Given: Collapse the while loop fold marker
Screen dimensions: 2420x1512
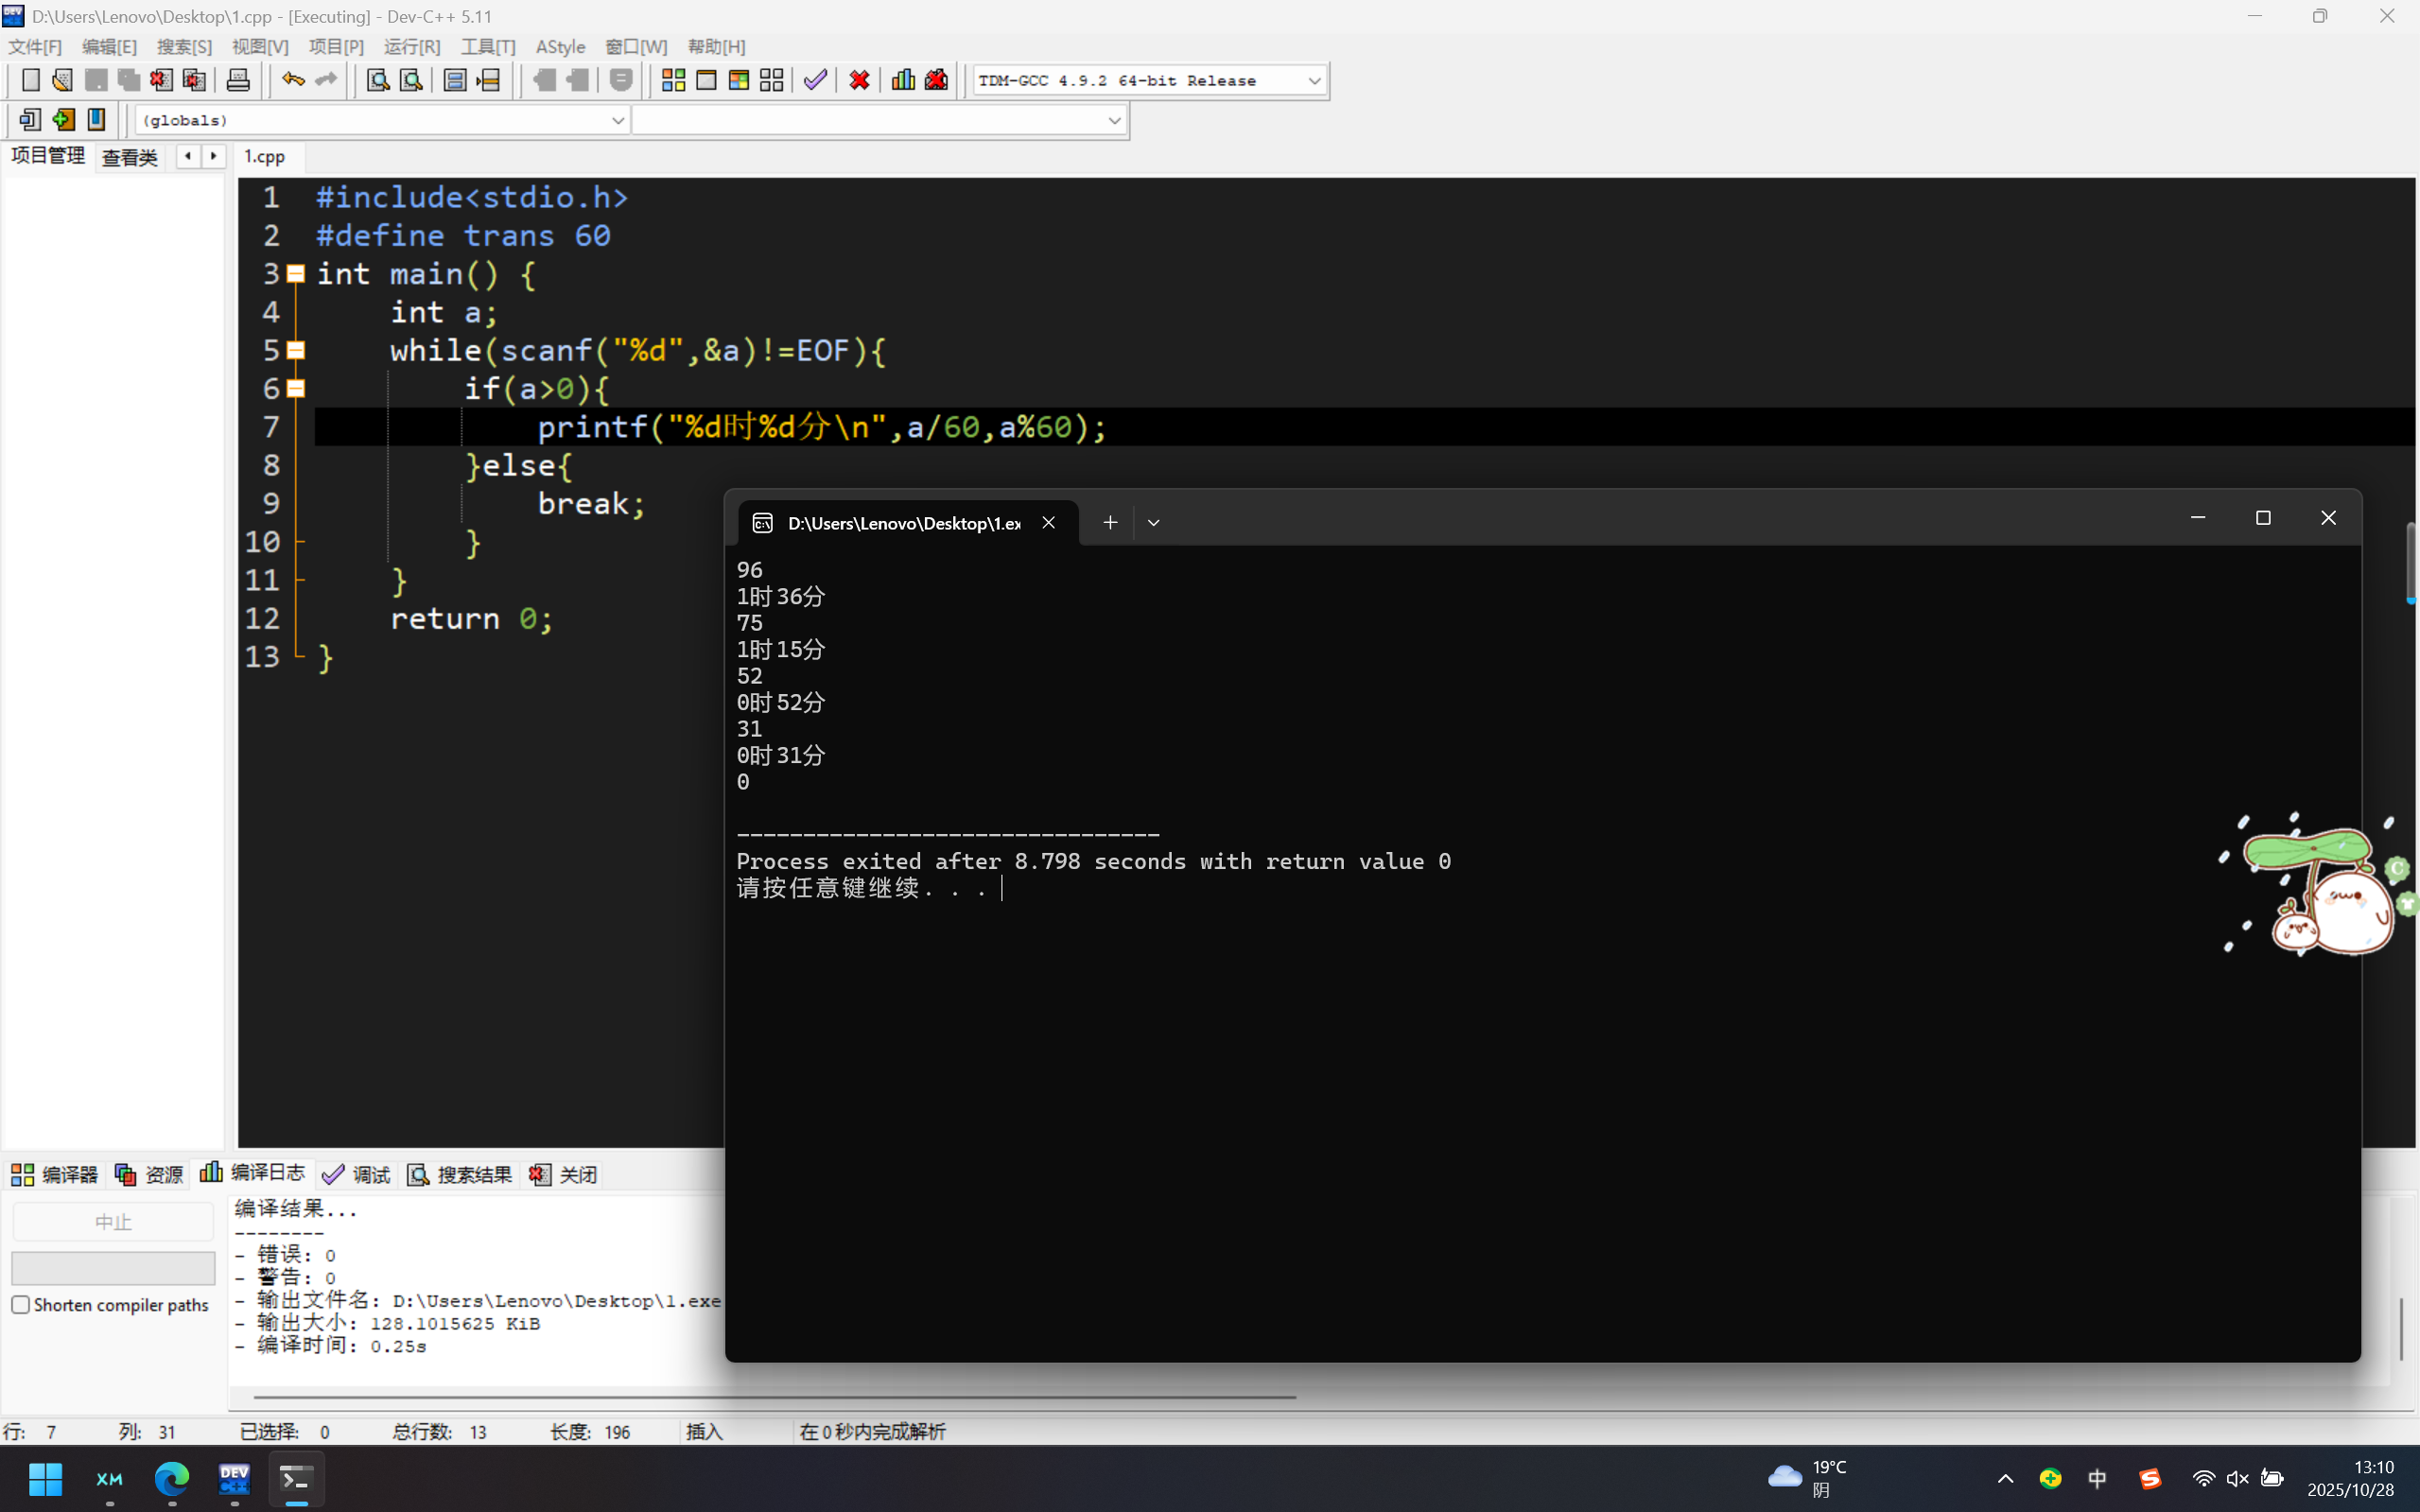Looking at the screenshot, I should 296,350.
